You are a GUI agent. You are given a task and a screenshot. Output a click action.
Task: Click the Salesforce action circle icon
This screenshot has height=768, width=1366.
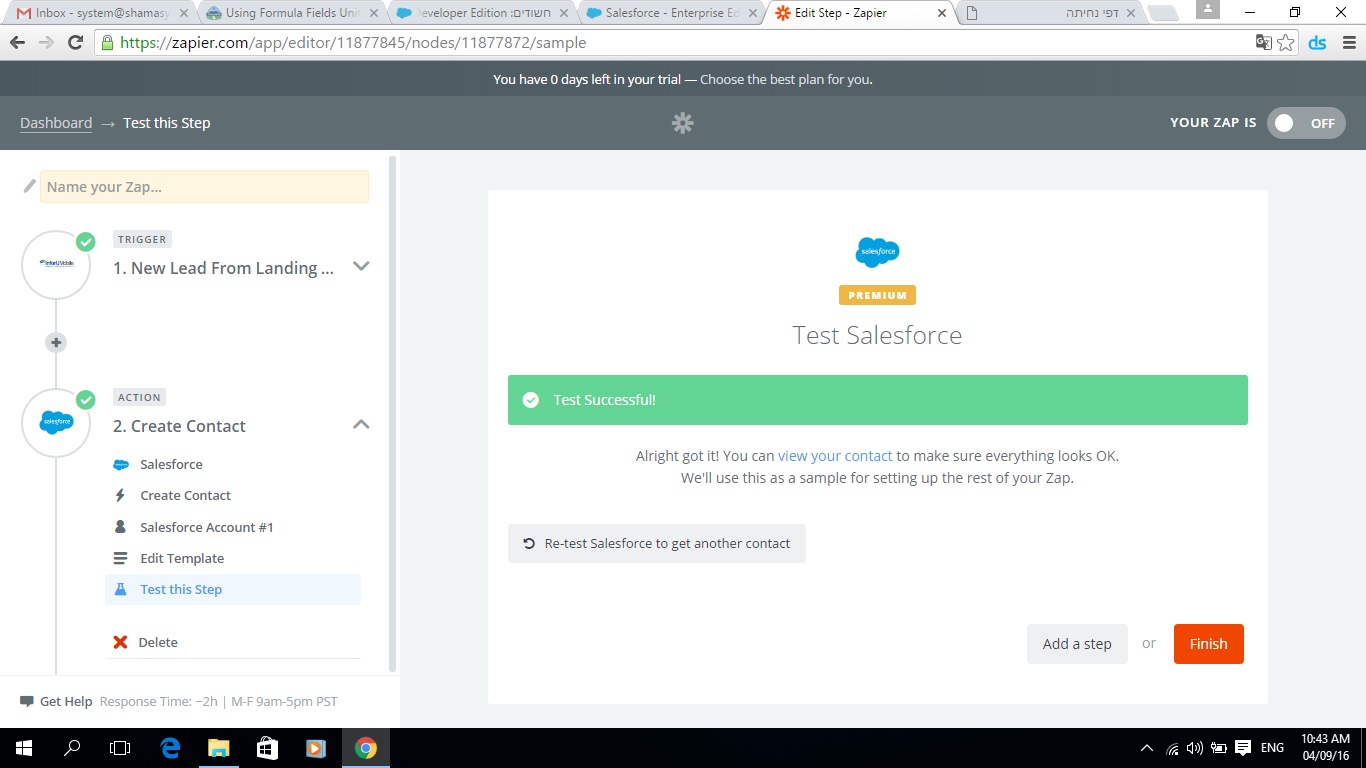point(56,423)
